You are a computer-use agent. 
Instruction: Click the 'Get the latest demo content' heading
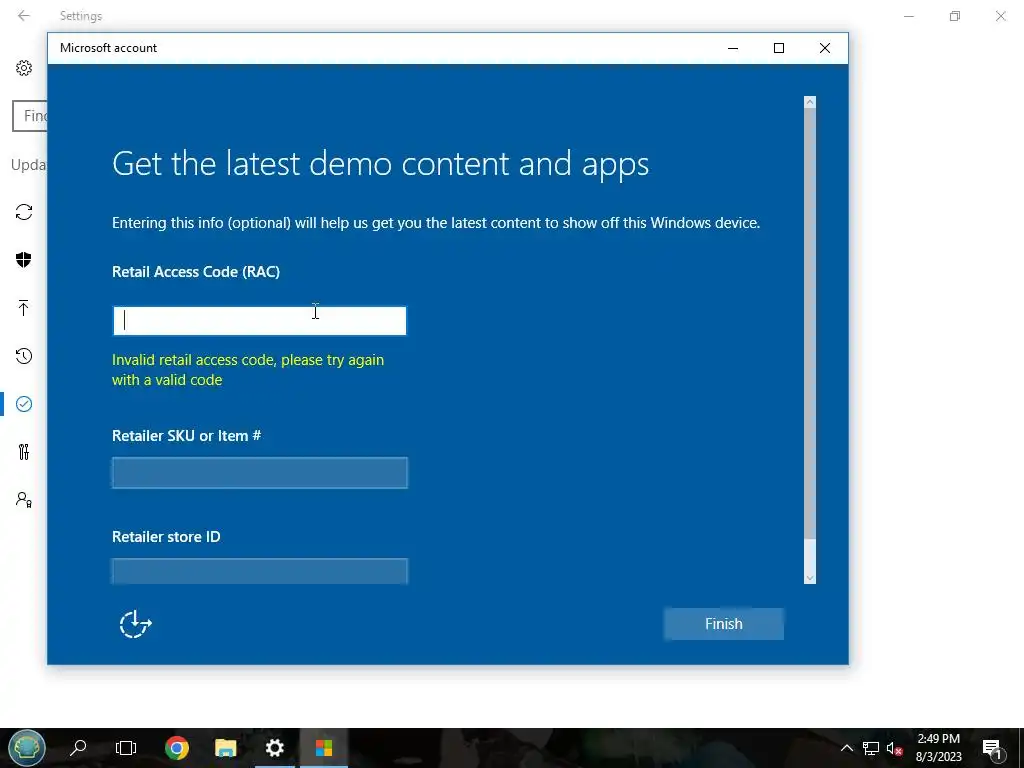[380, 163]
